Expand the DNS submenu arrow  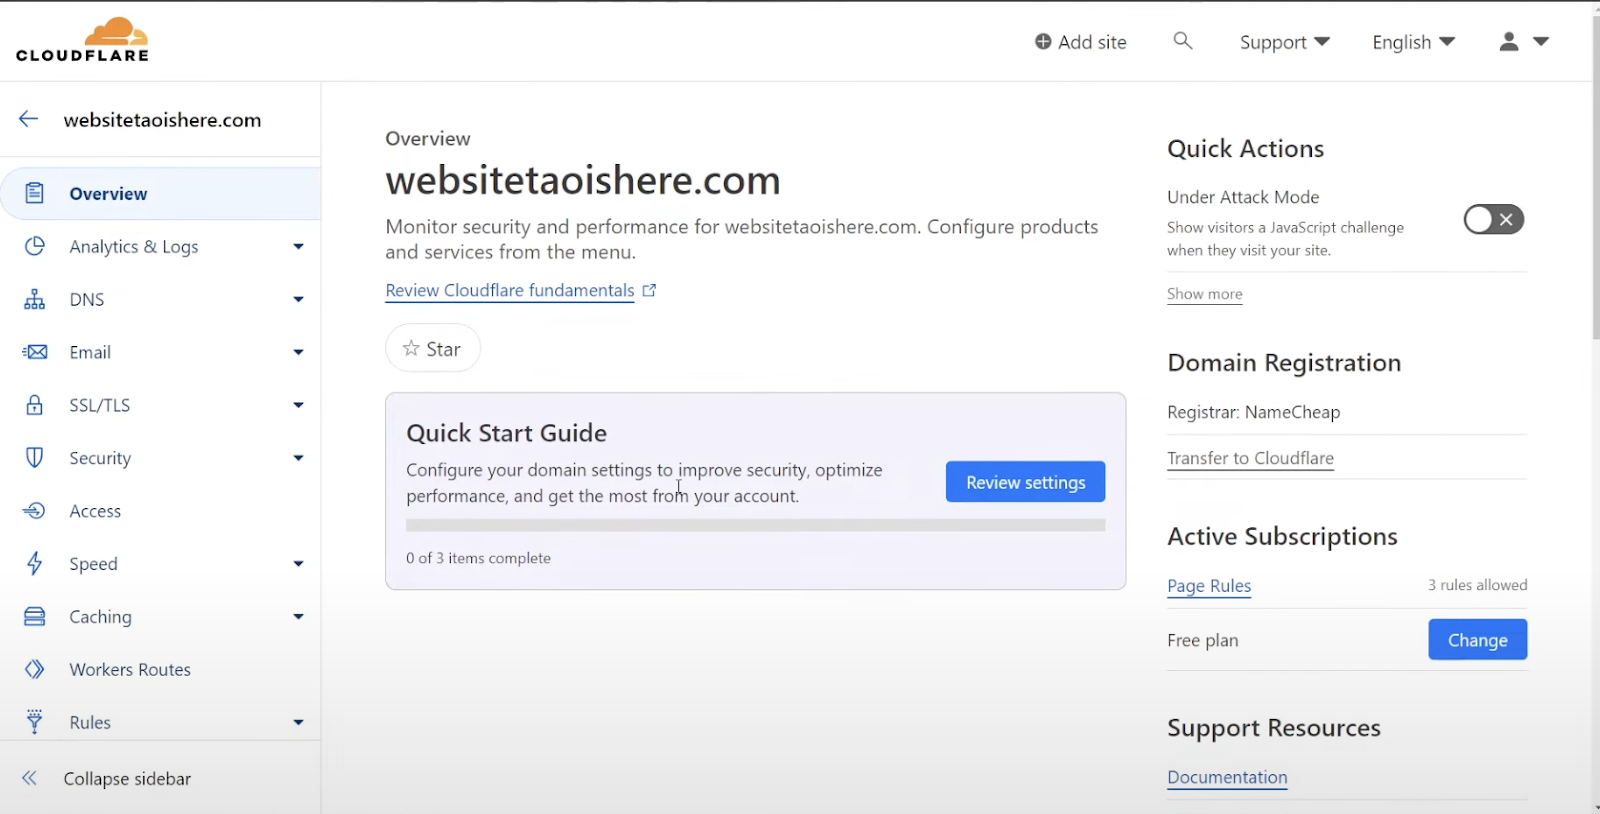click(298, 299)
